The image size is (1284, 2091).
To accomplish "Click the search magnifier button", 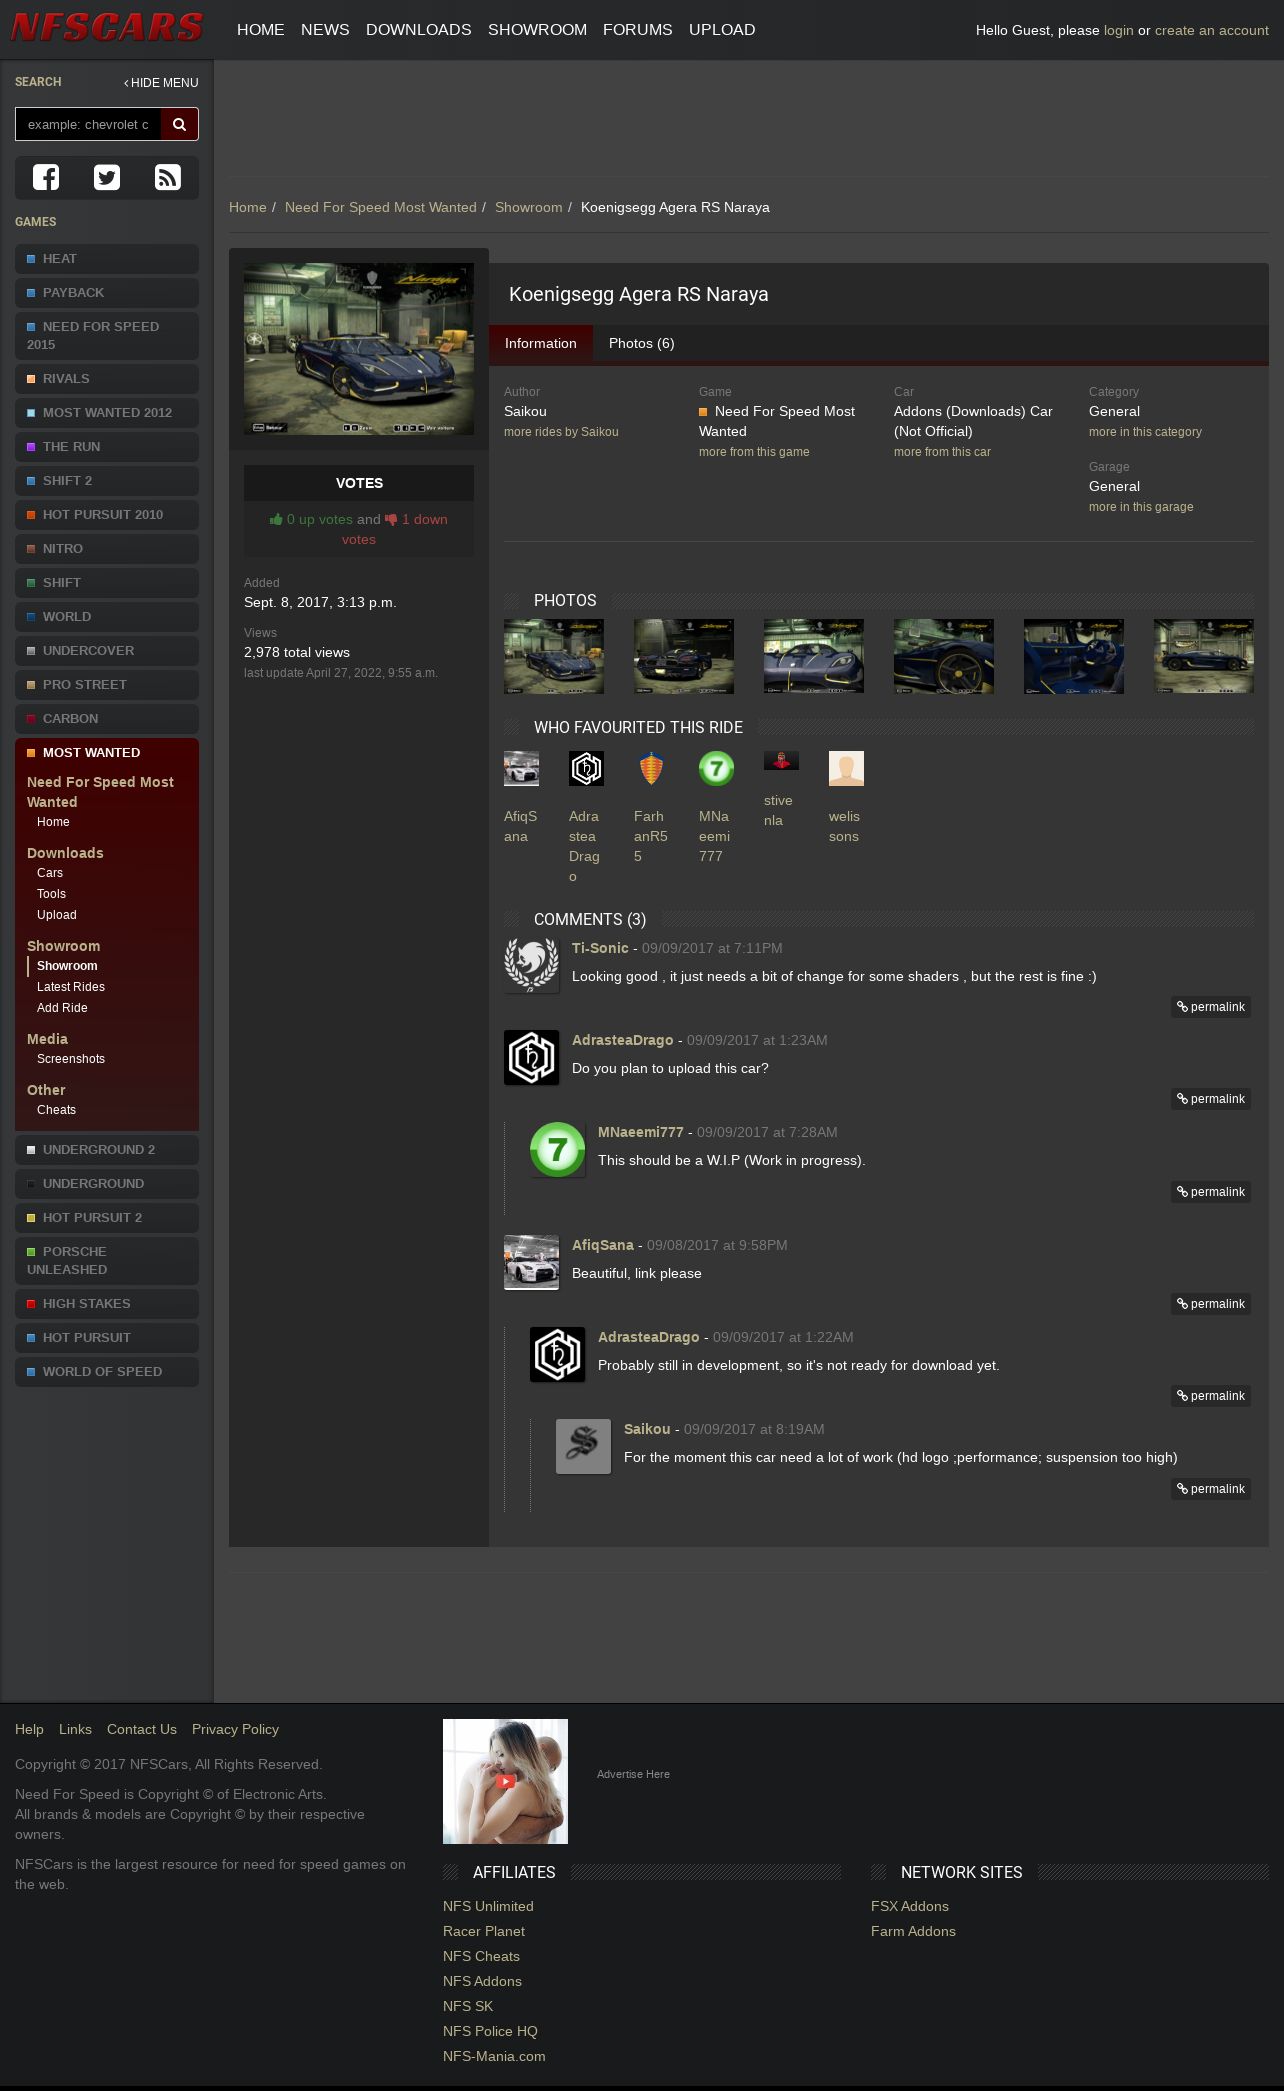I will [180, 124].
